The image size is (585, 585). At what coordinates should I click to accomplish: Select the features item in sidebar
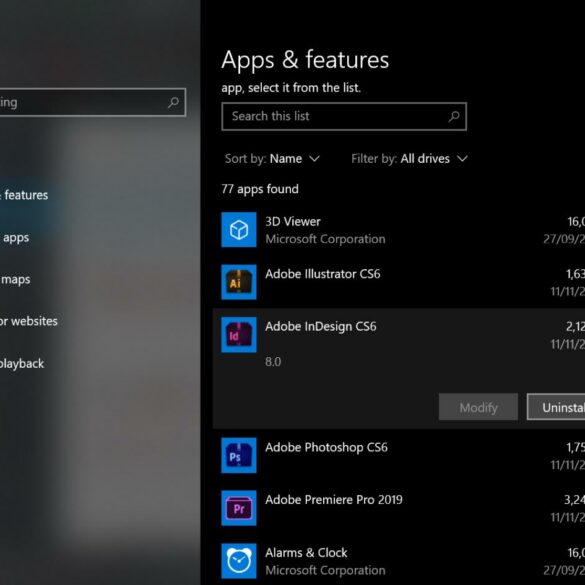25,195
